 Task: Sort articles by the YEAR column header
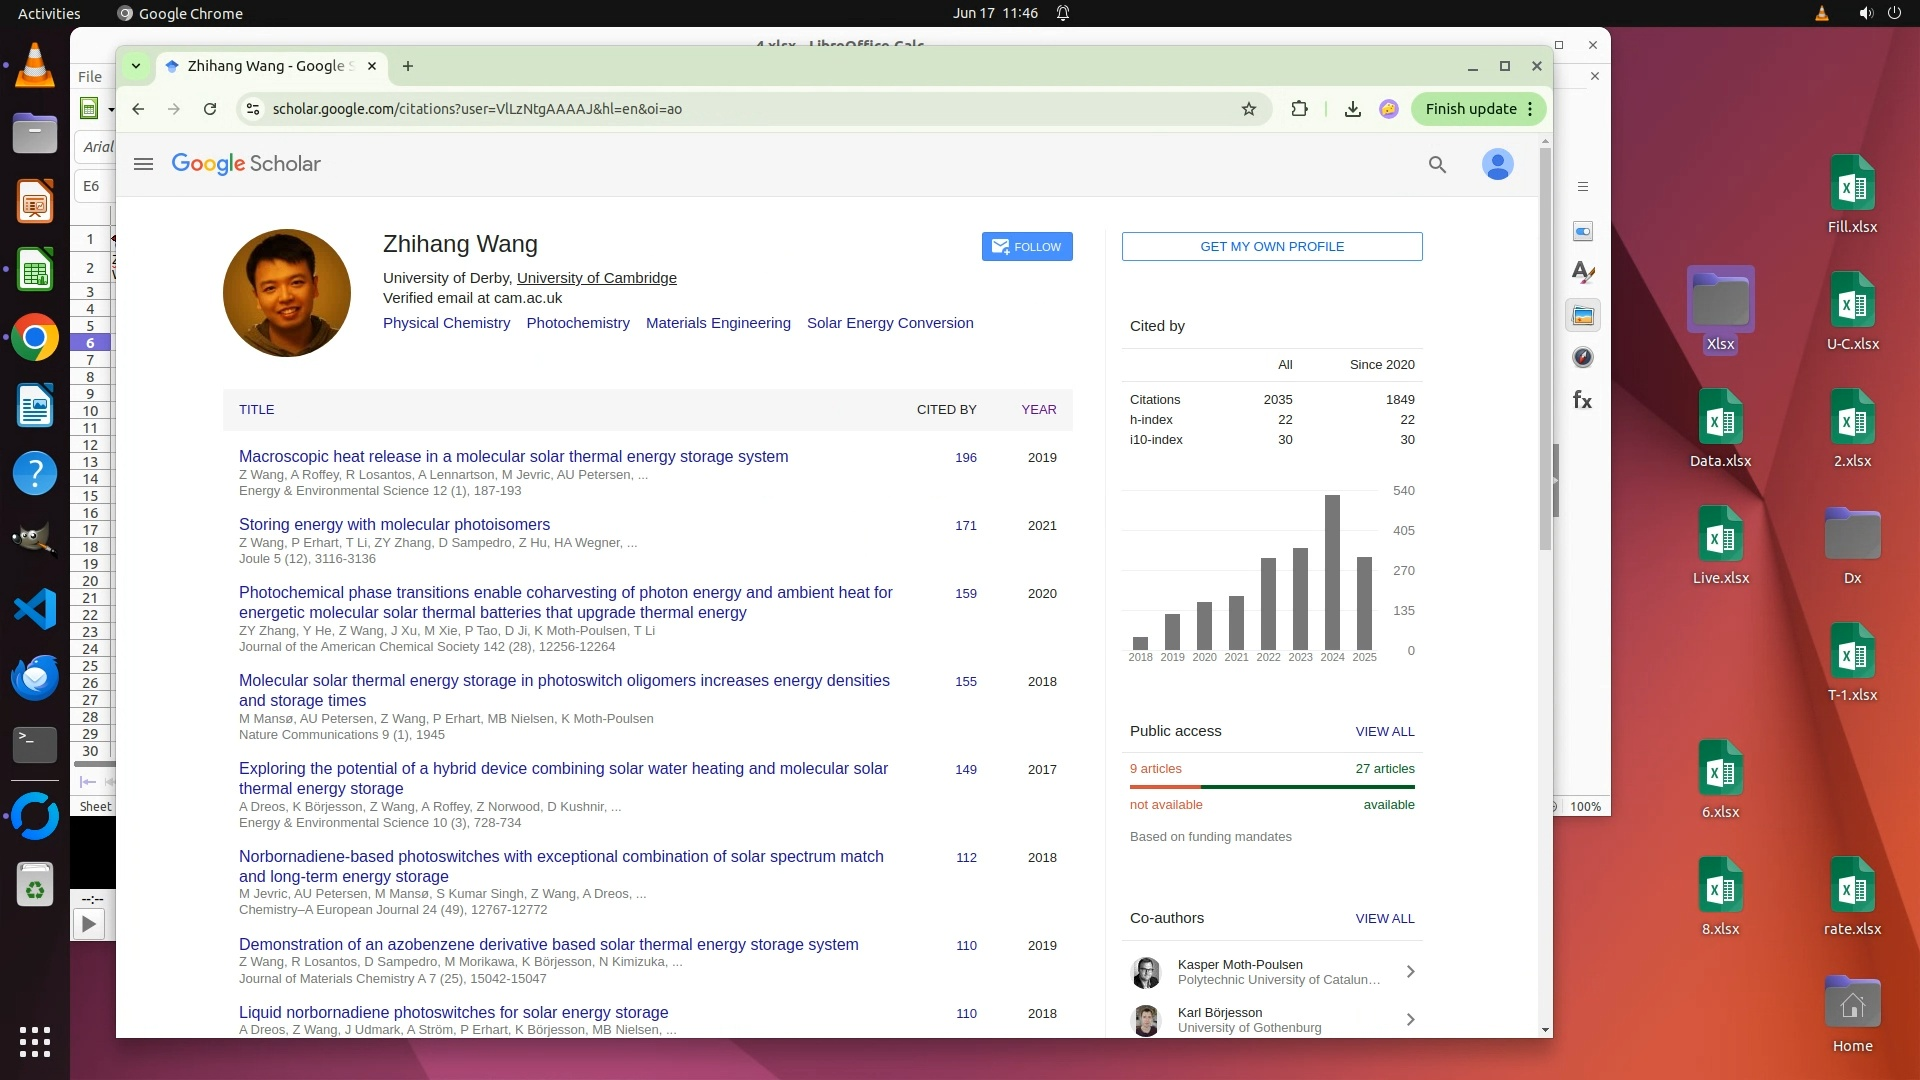click(x=1038, y=410)
